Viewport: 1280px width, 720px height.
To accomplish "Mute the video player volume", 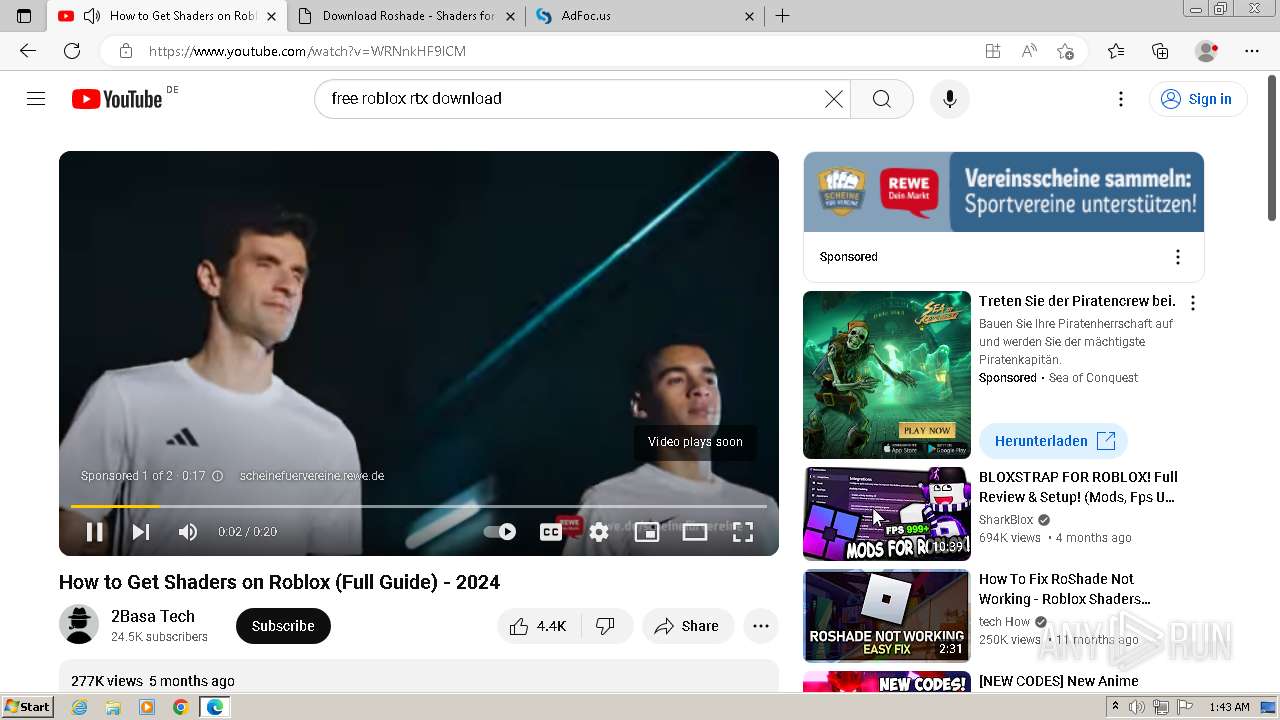I will (x=188, y=532).
